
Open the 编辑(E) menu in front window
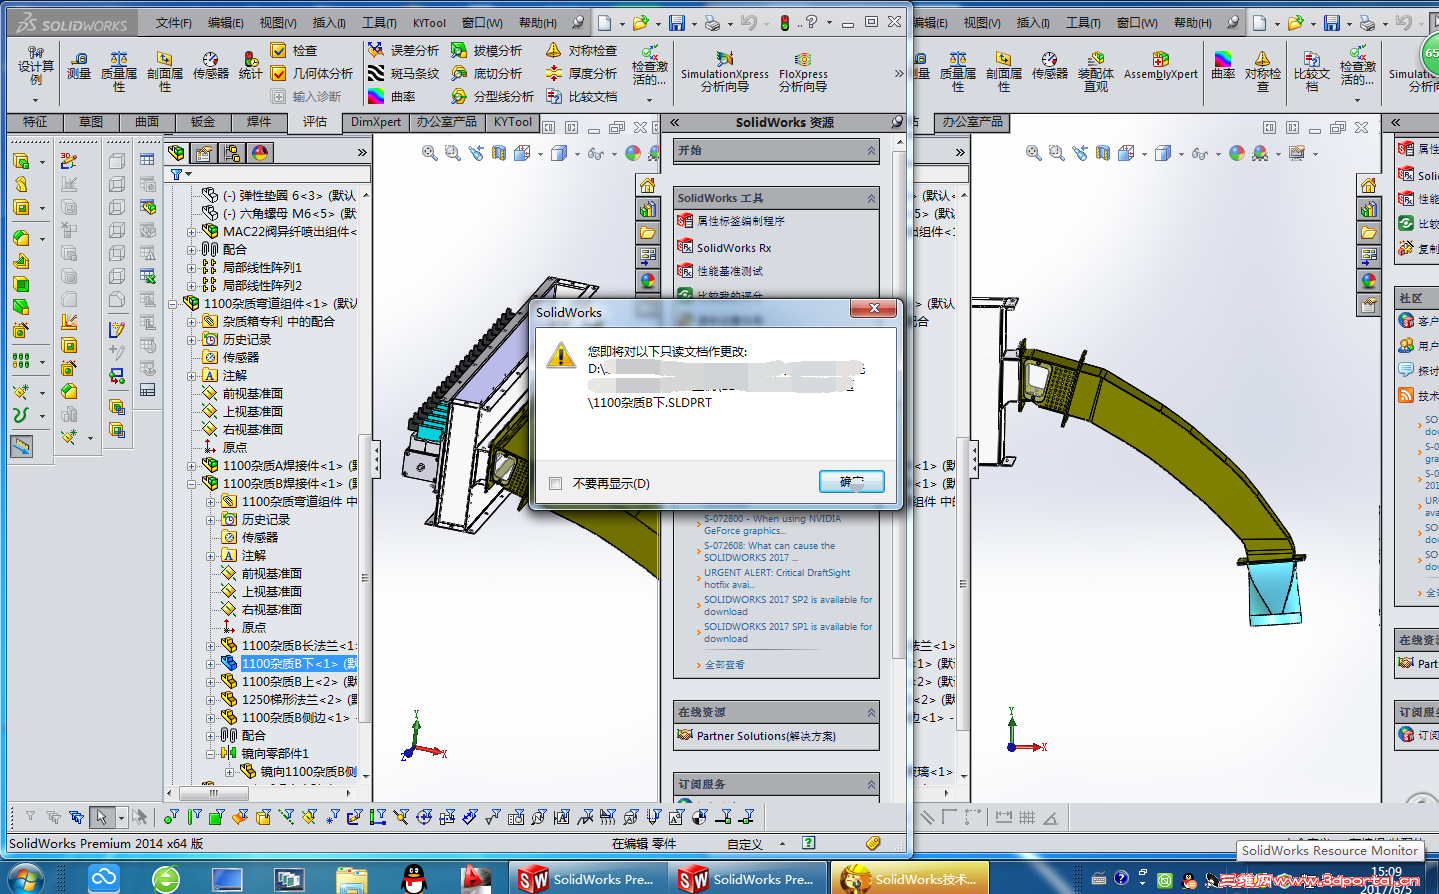(x=226, y=23)
